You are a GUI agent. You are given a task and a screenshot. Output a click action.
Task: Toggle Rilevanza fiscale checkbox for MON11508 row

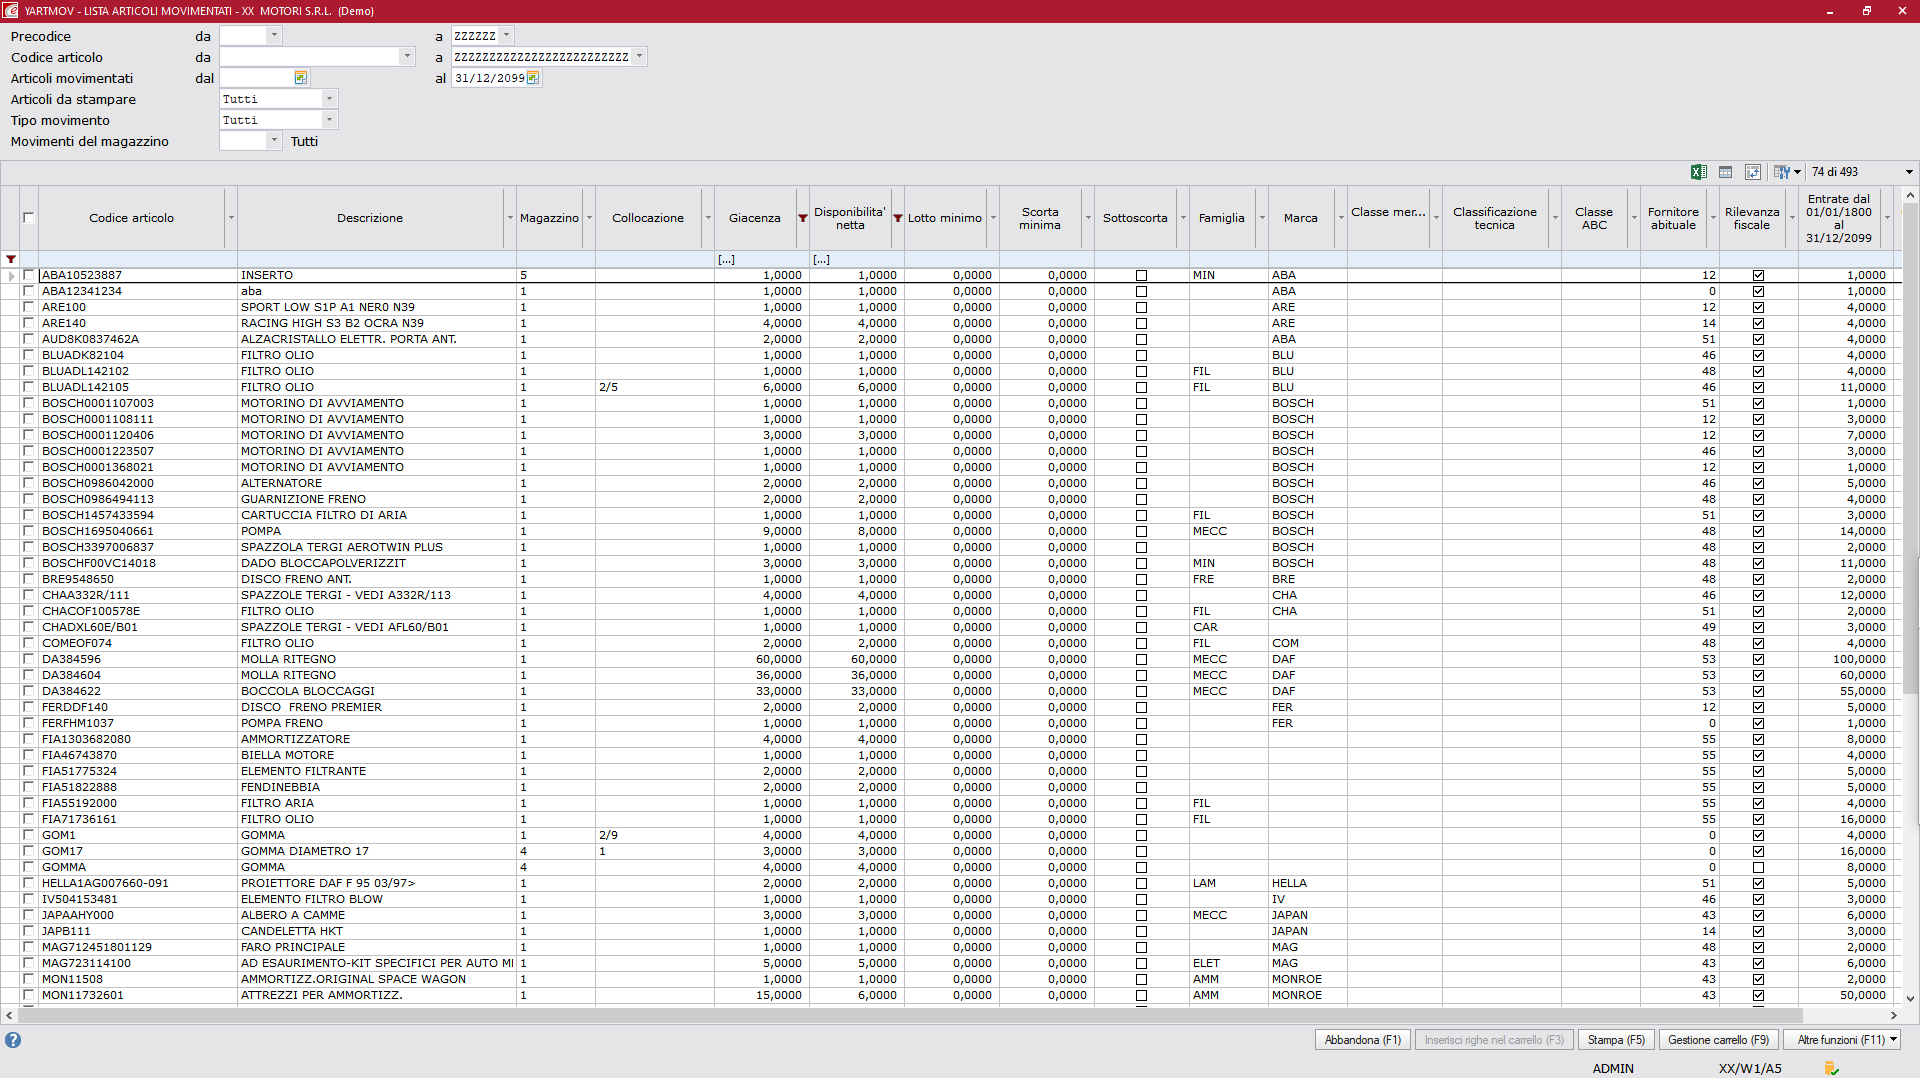coord(1758,979)
